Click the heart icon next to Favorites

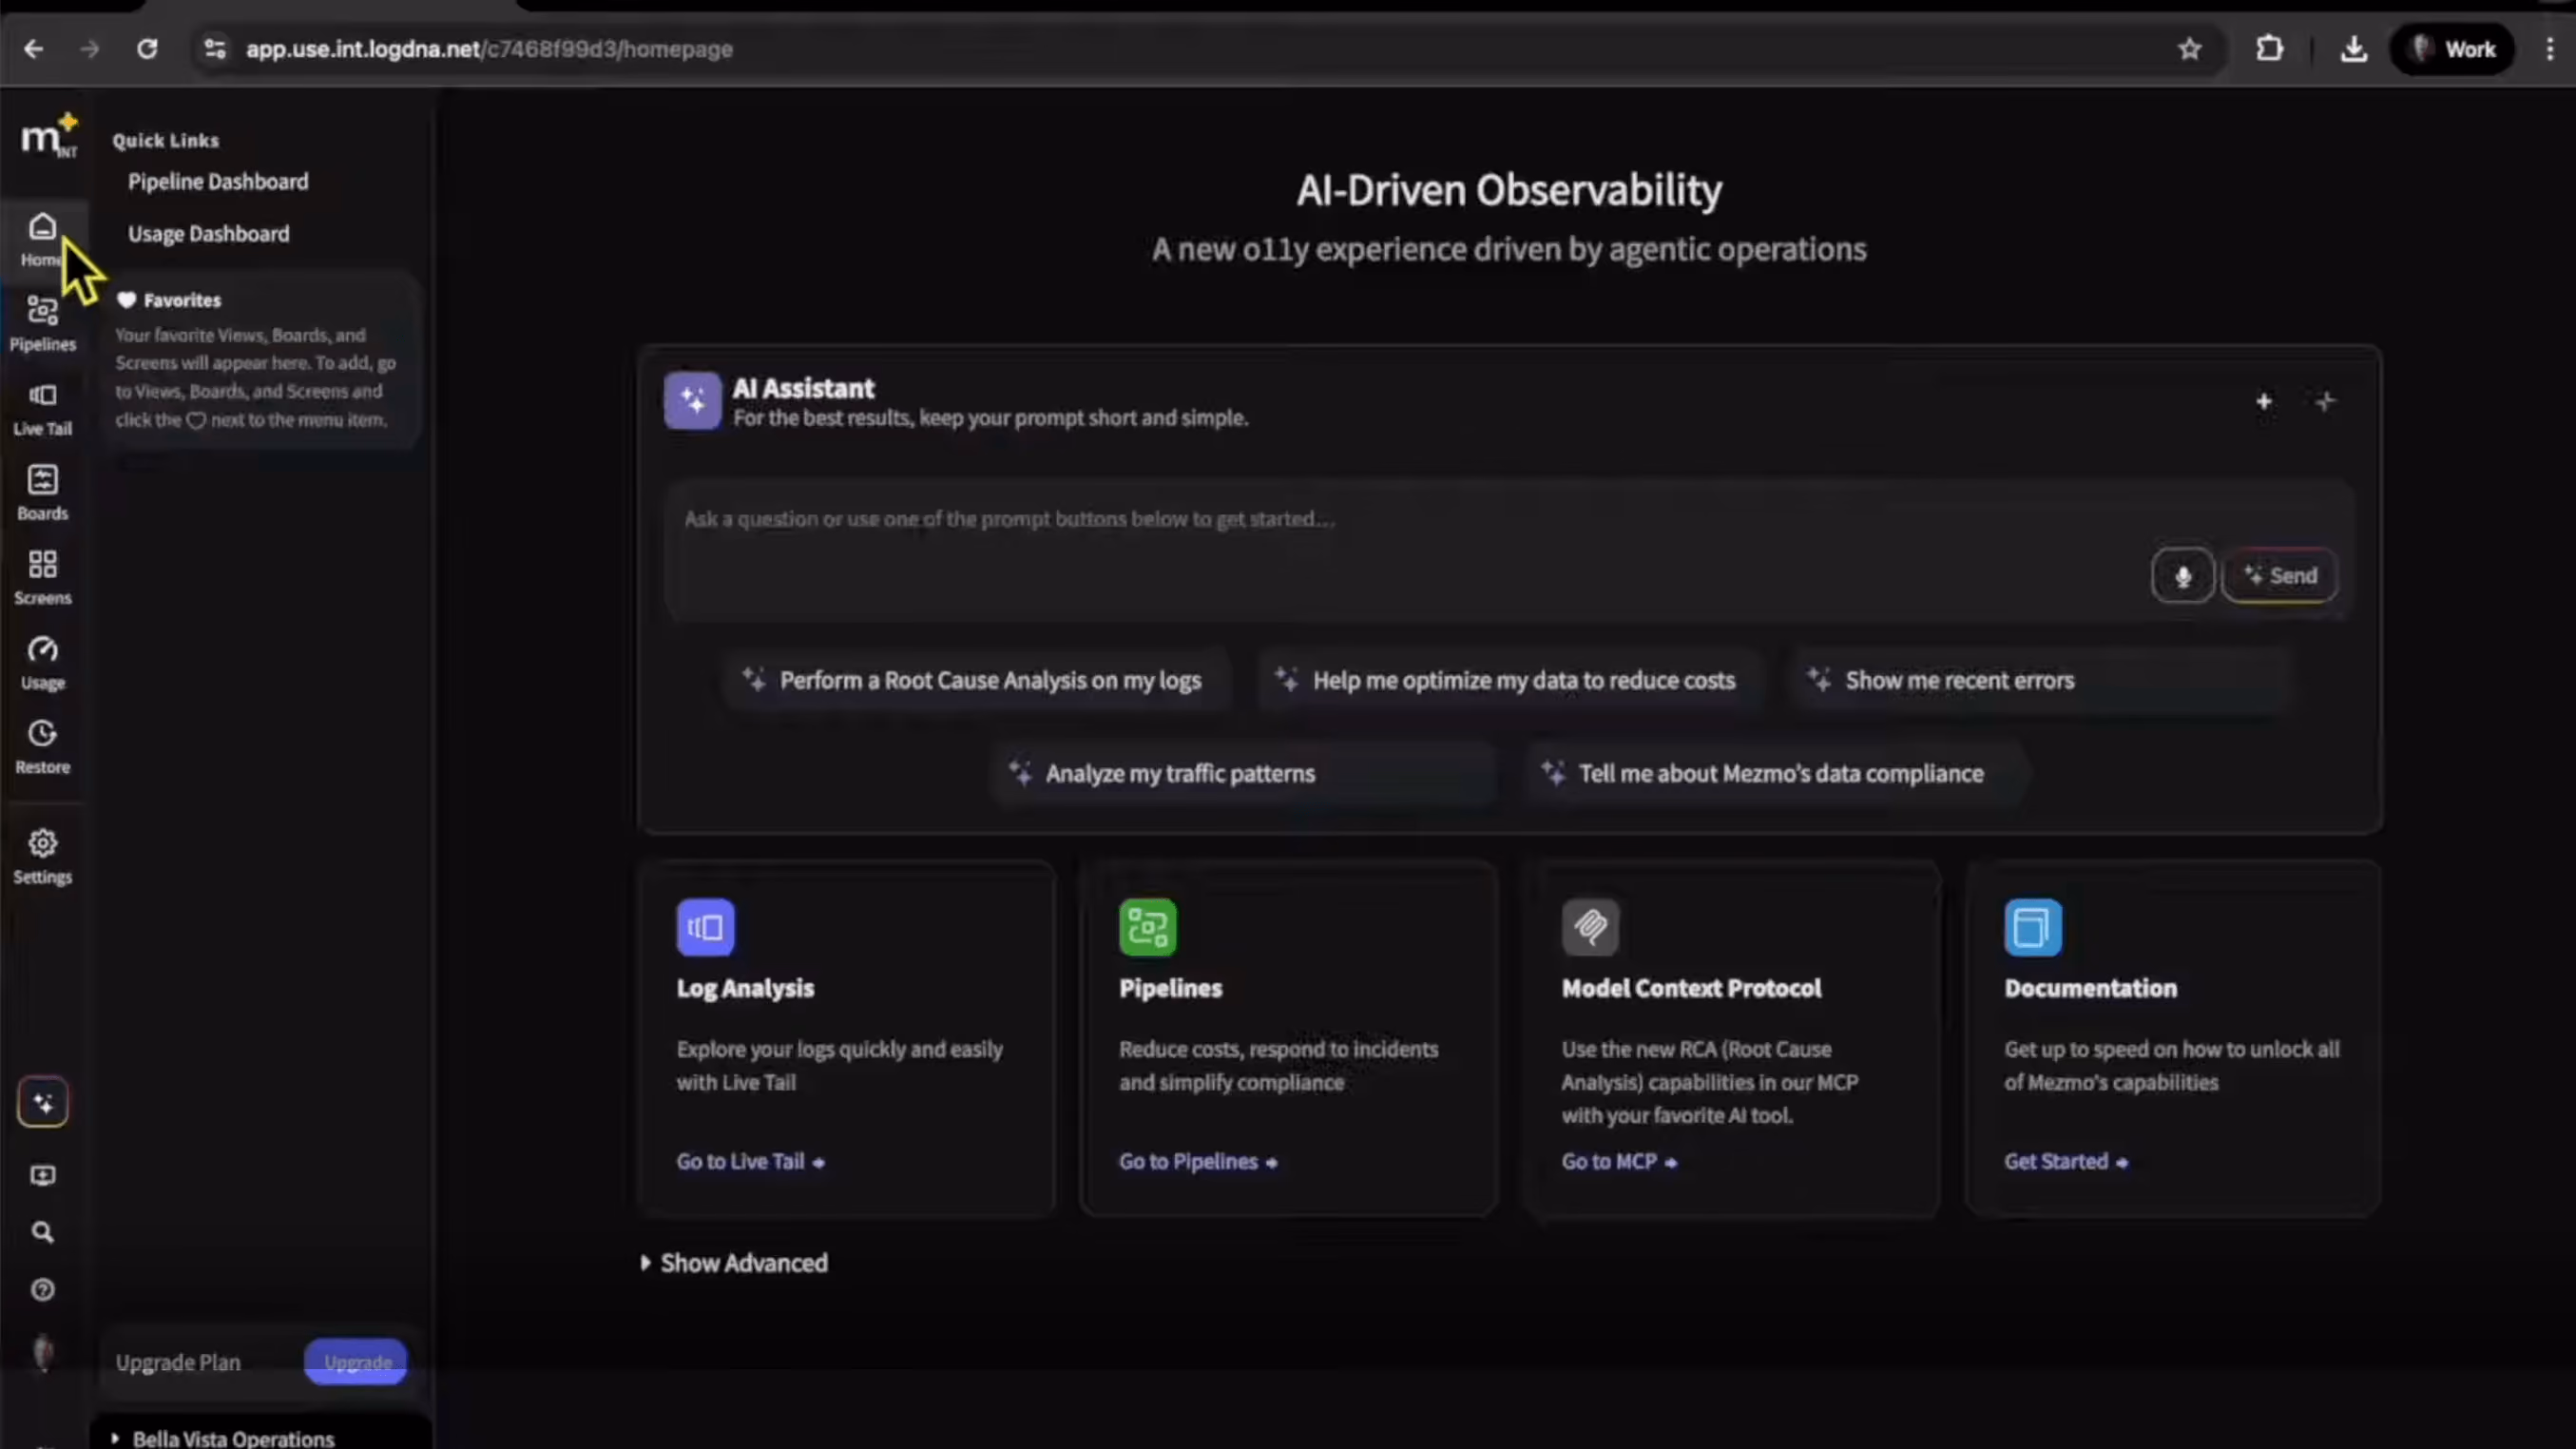126,300
